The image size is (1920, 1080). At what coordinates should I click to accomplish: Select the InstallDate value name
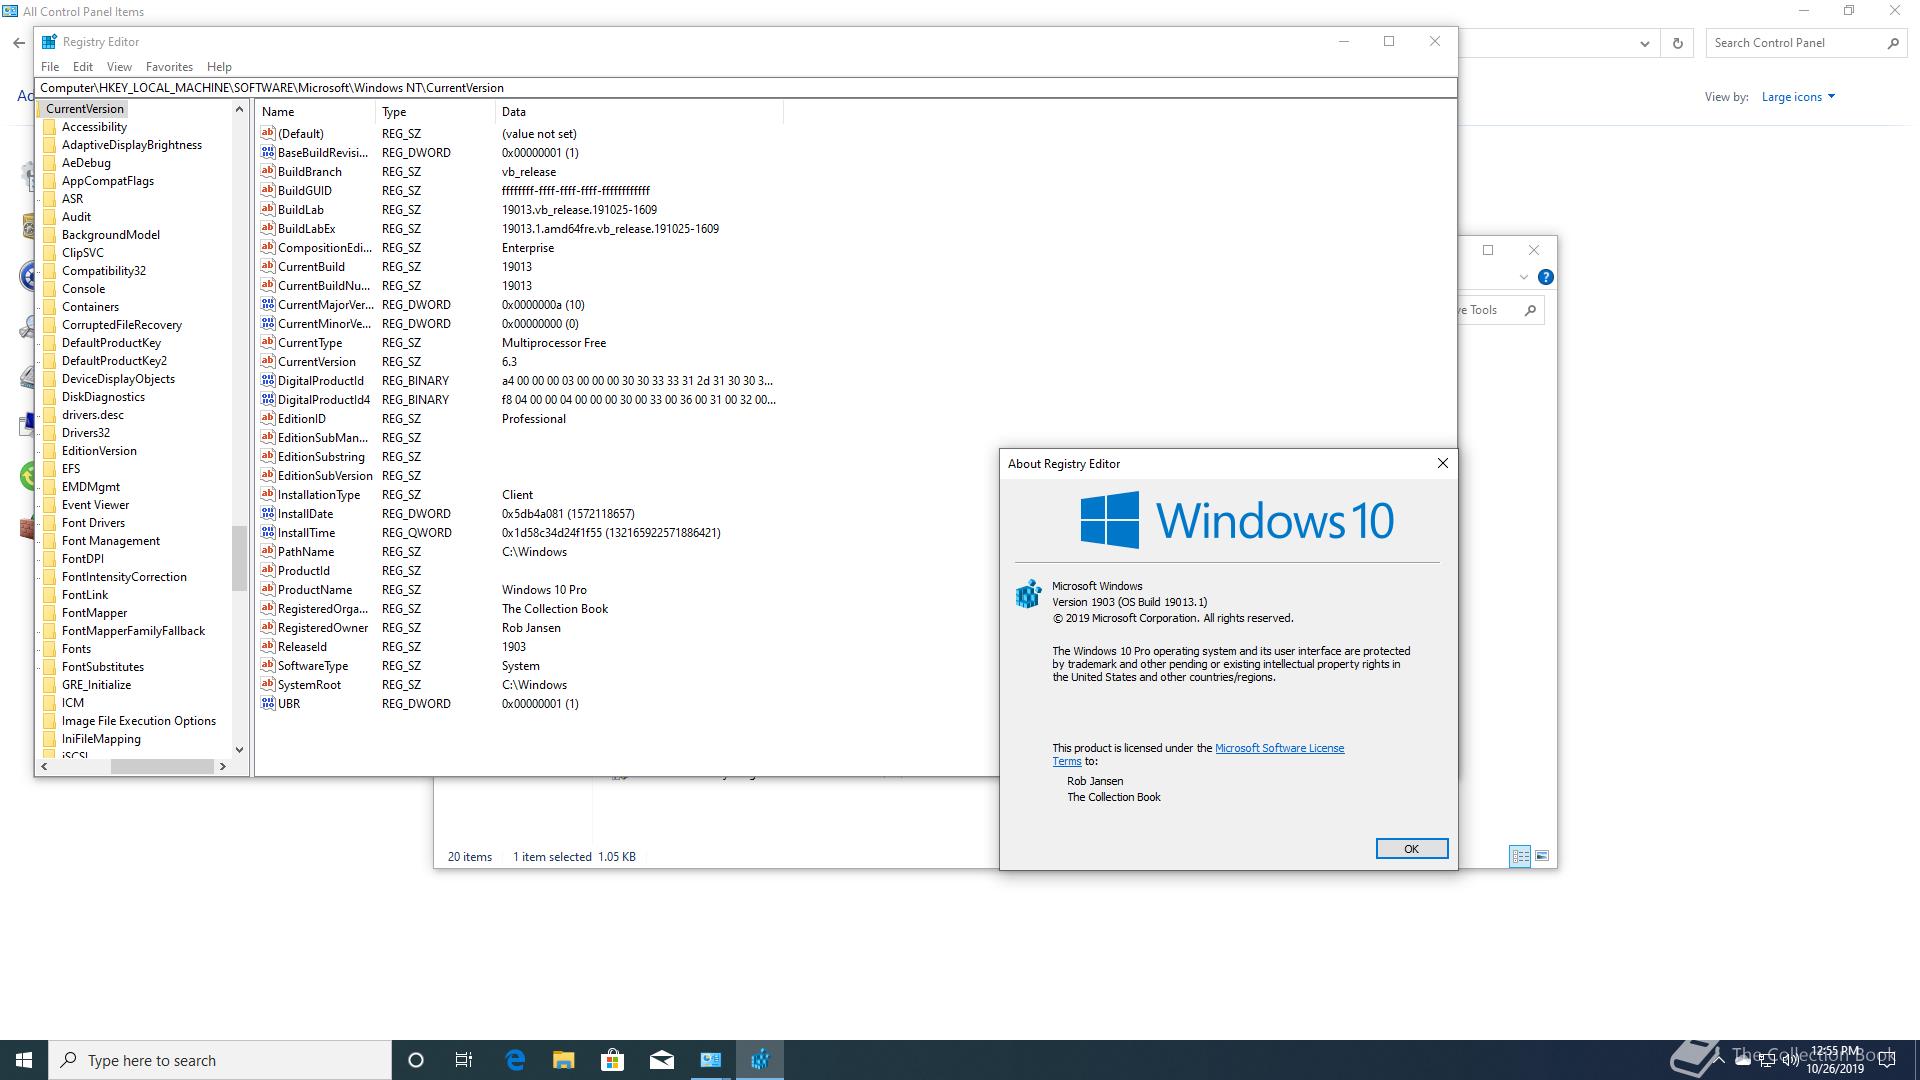(x=305, y=513)
